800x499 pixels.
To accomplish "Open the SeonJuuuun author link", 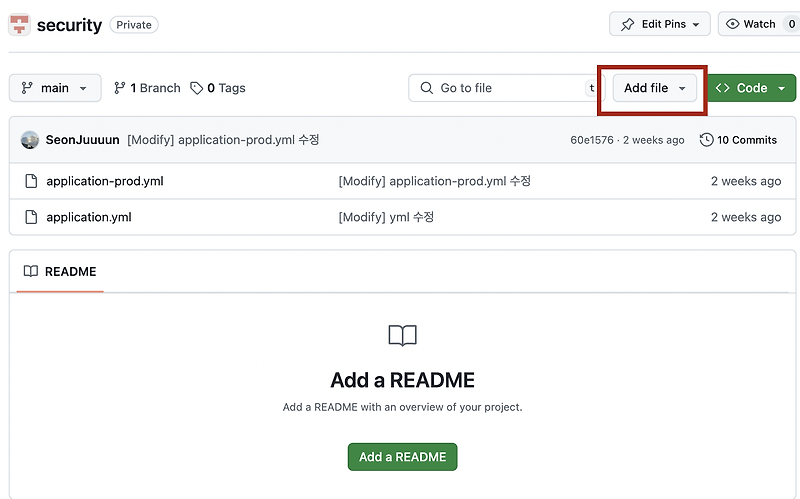I will (83, 140).
